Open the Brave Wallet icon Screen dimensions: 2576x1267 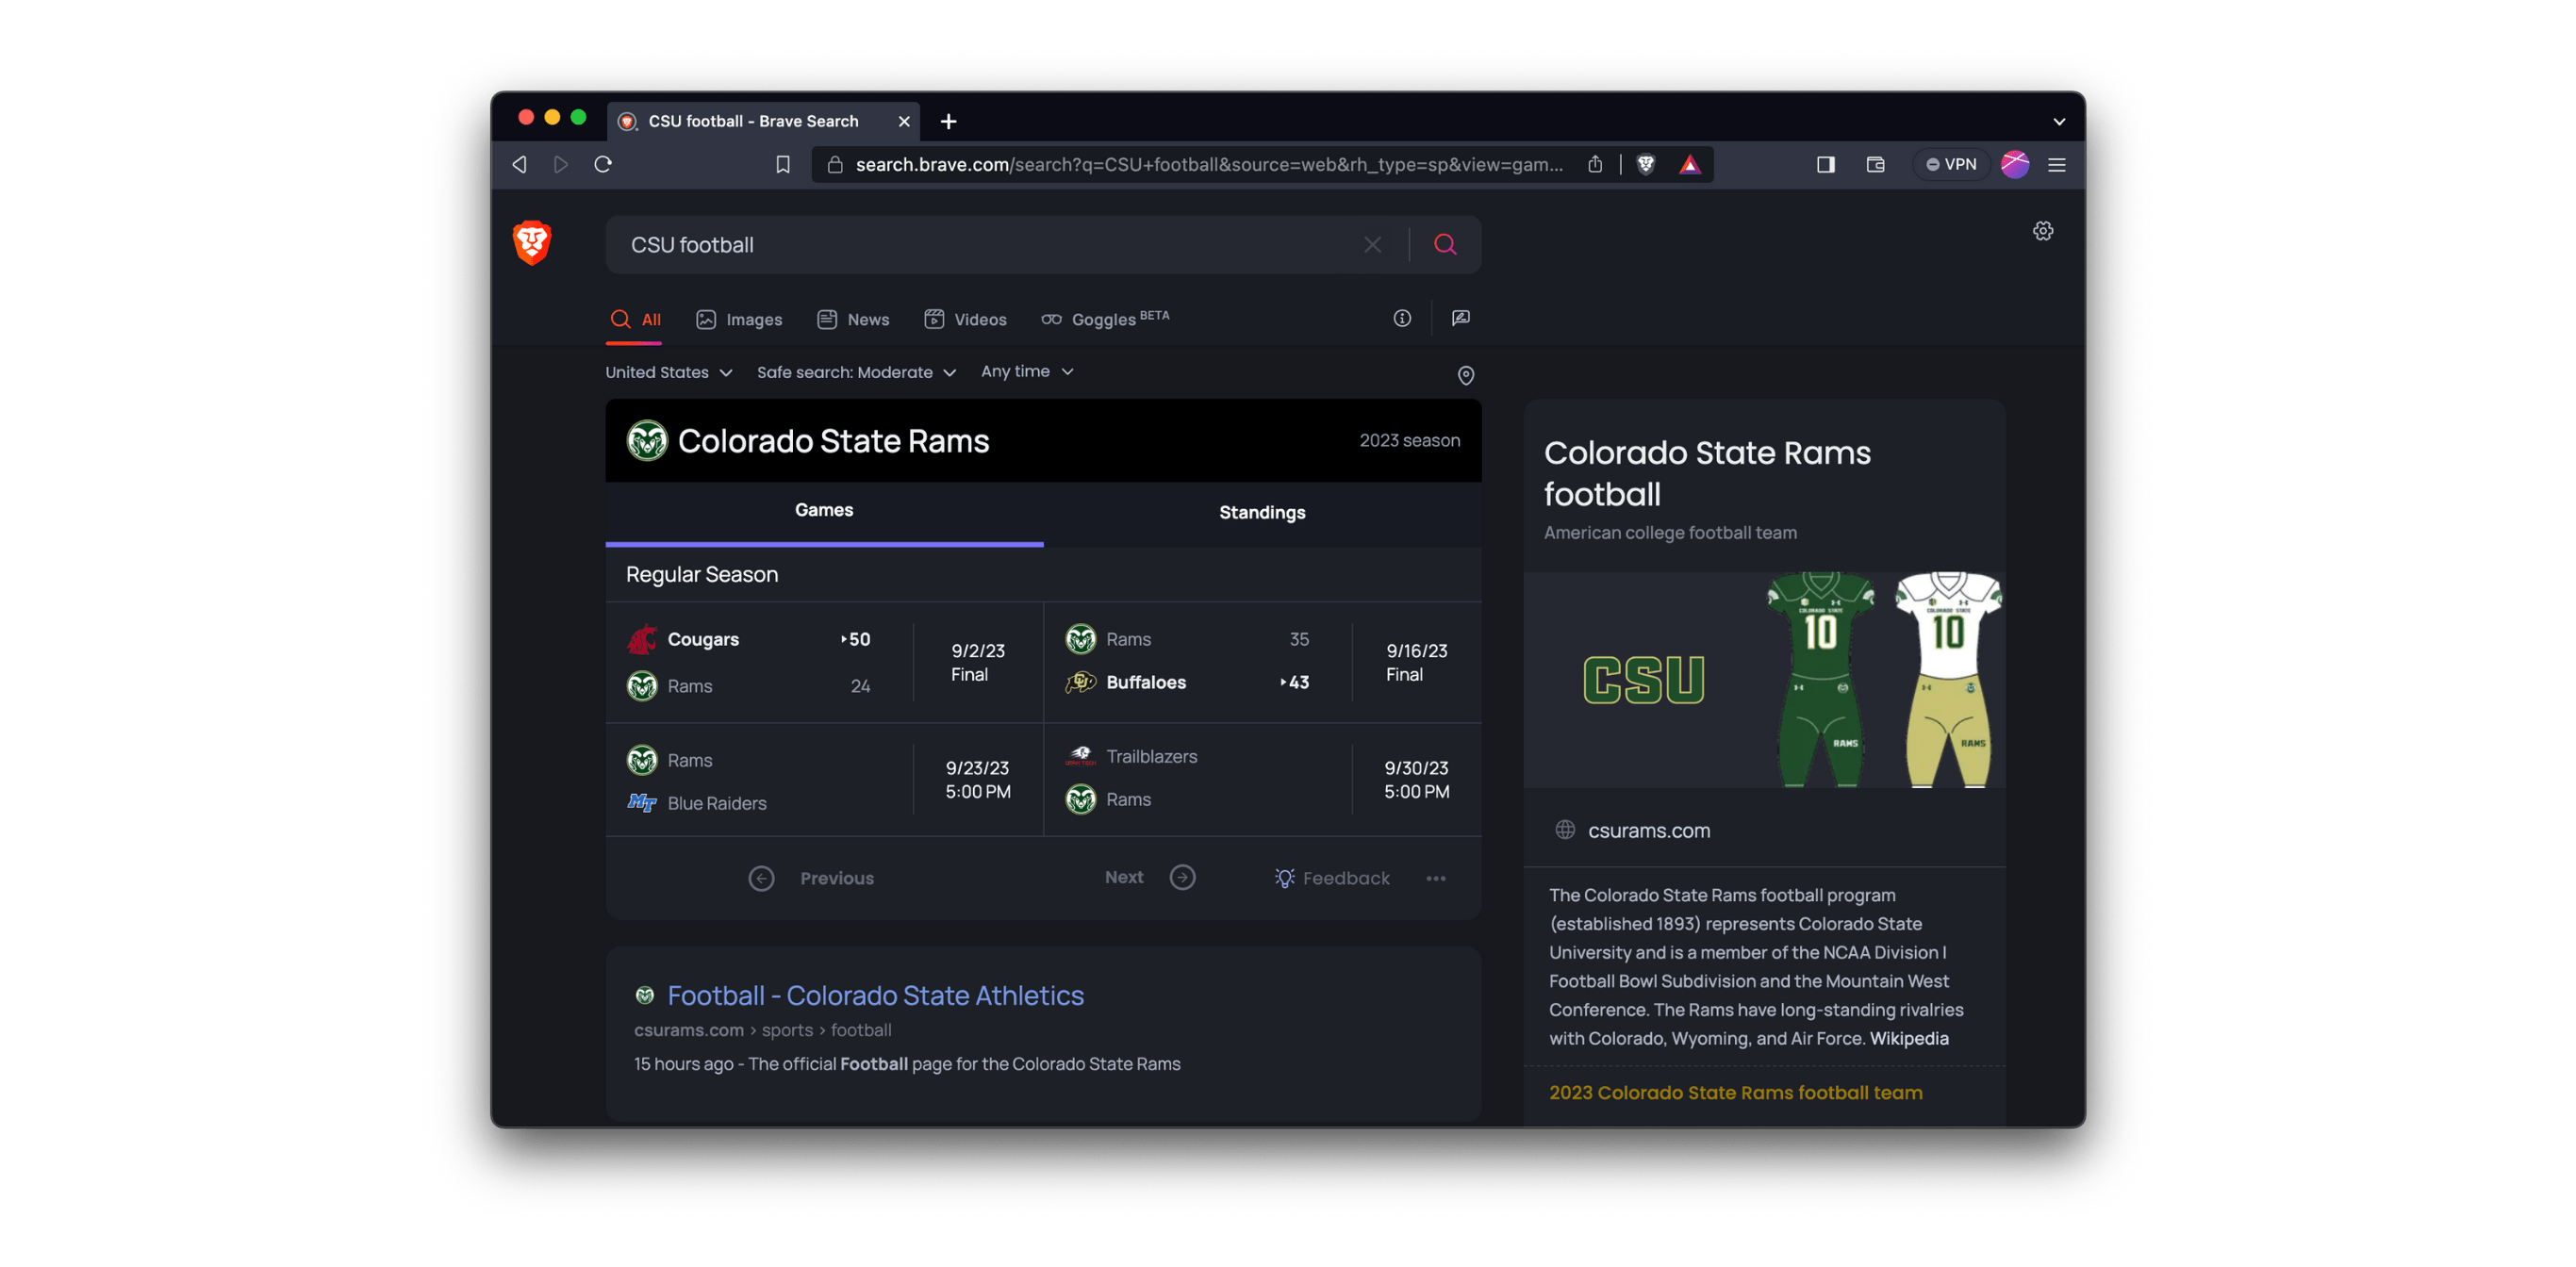pyautogui.click(x=1876, y=164)
